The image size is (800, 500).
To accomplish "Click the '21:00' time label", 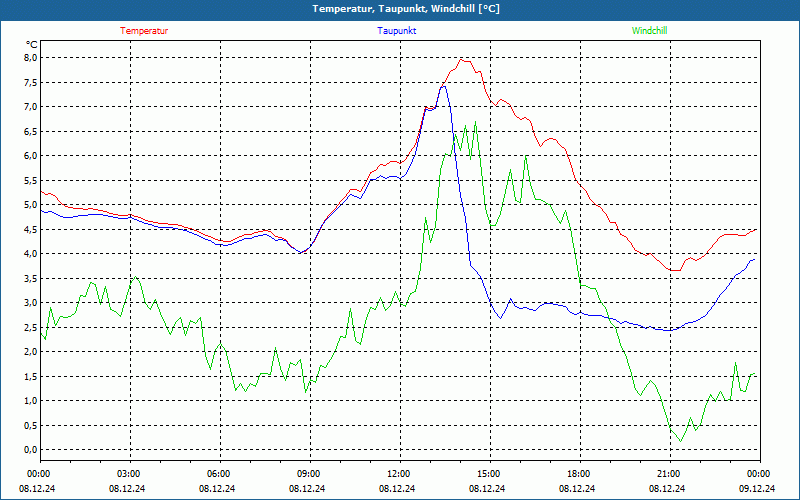I will tap(670, 474).
